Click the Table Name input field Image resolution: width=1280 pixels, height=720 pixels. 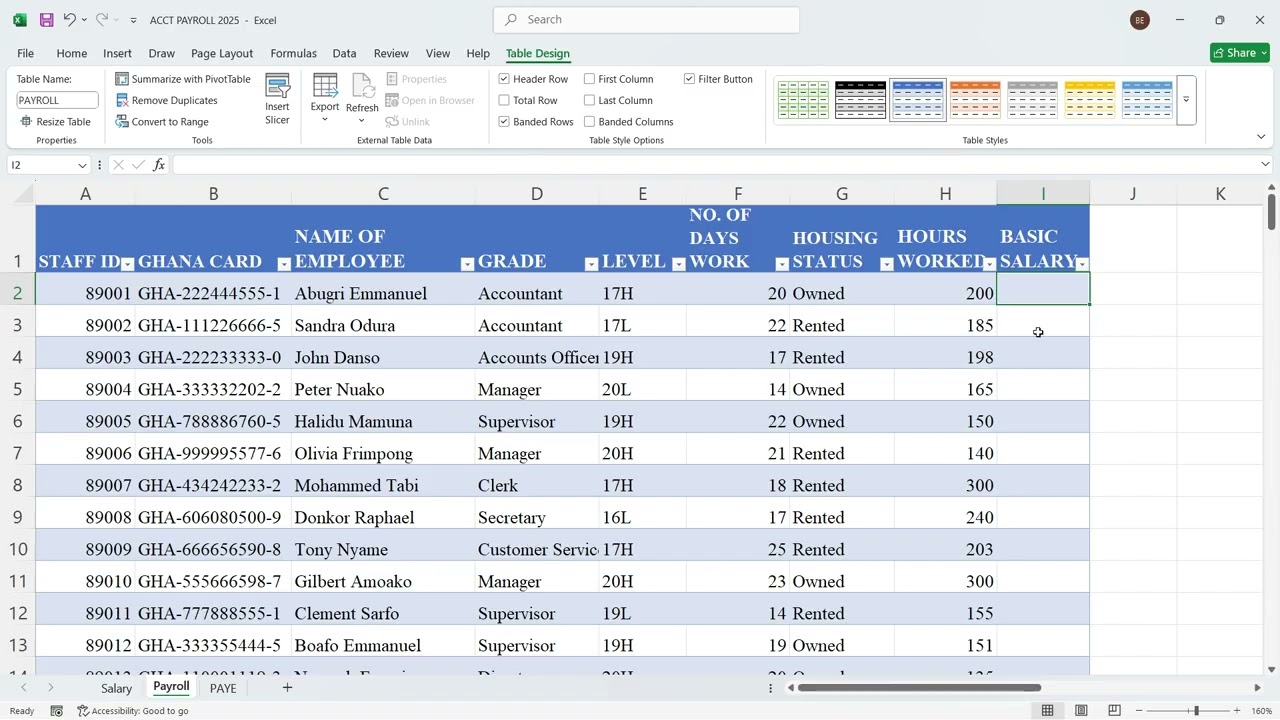click(x=57, y=100)
